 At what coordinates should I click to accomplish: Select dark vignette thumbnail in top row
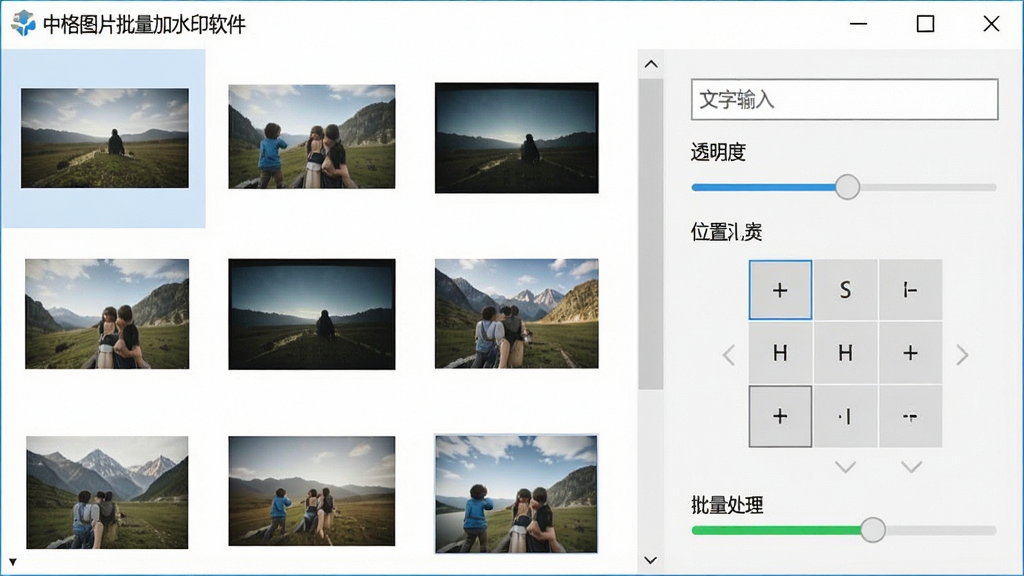tap(517, 138)
